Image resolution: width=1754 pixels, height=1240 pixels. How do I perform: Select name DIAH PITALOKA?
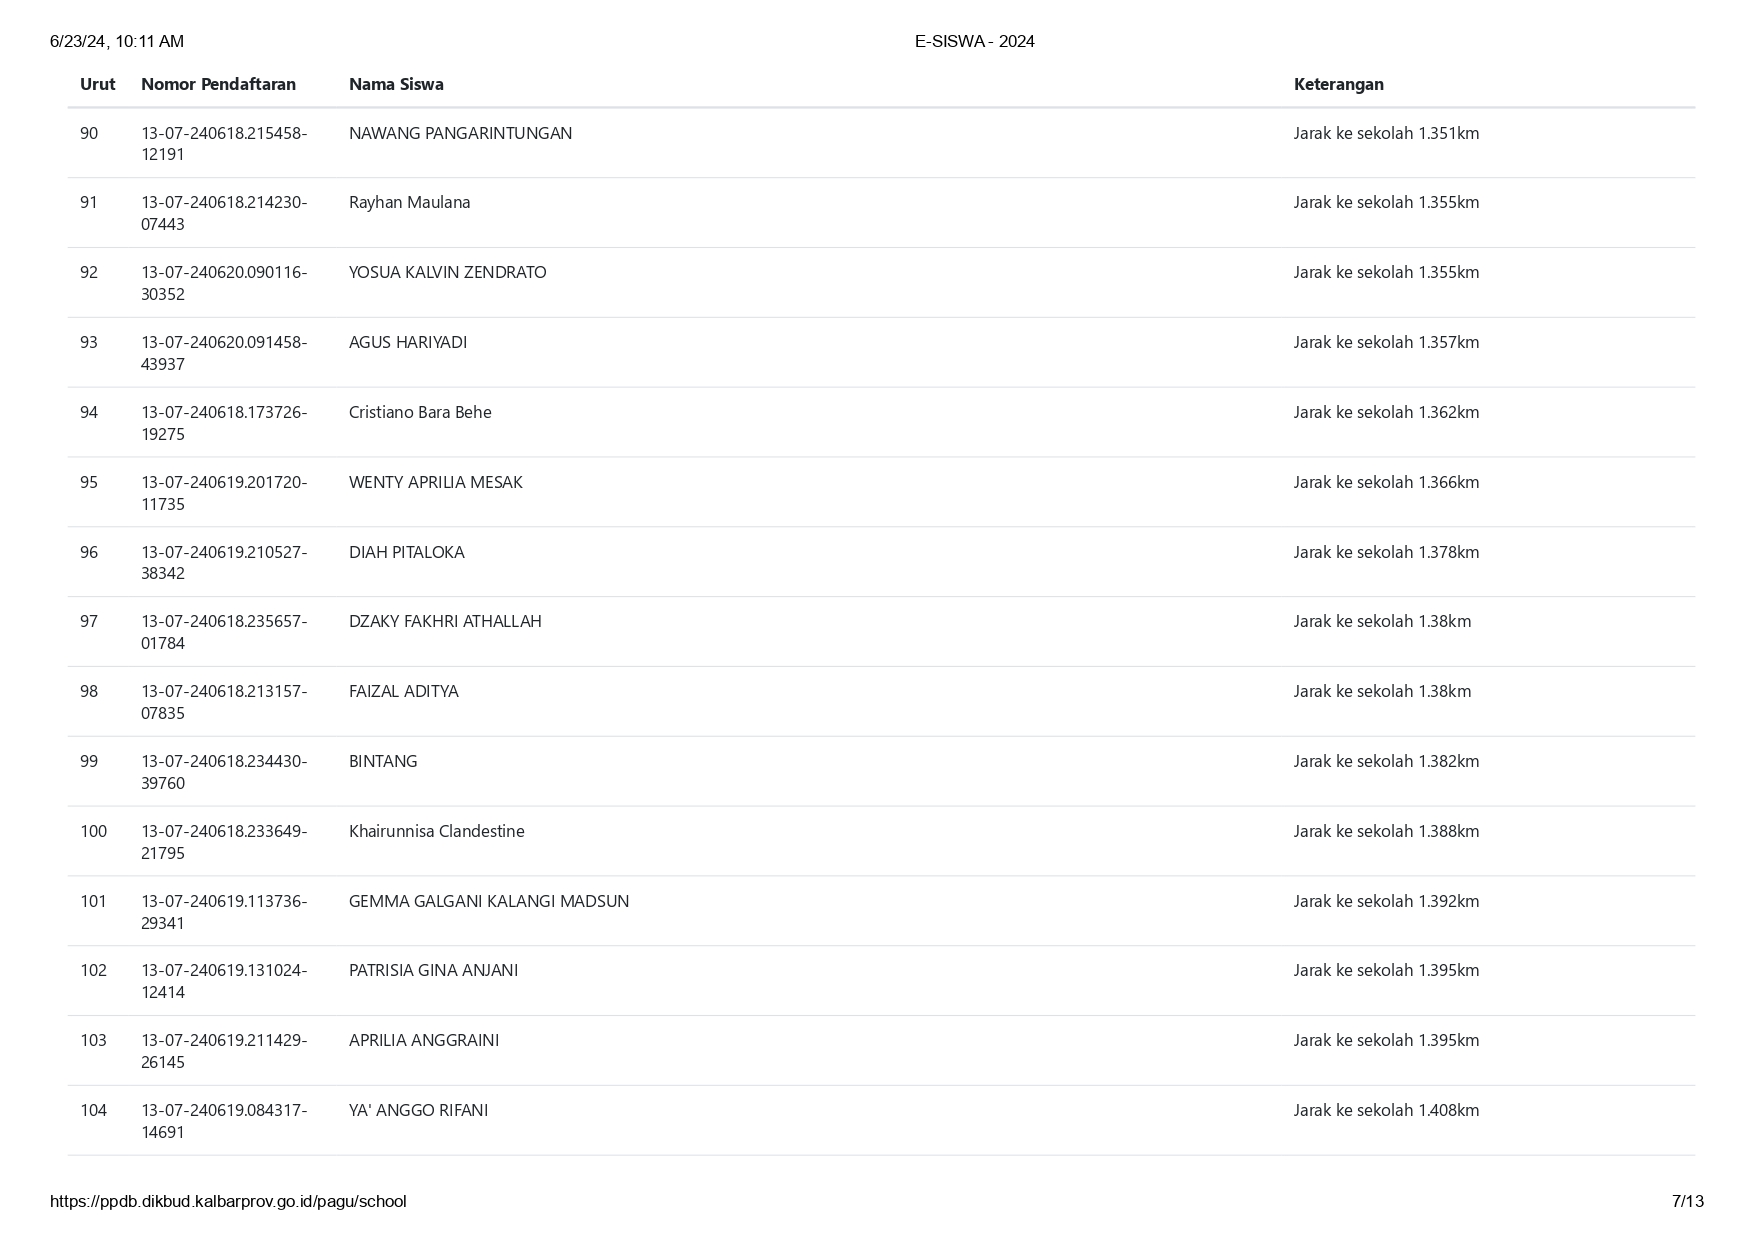point(406,552)
